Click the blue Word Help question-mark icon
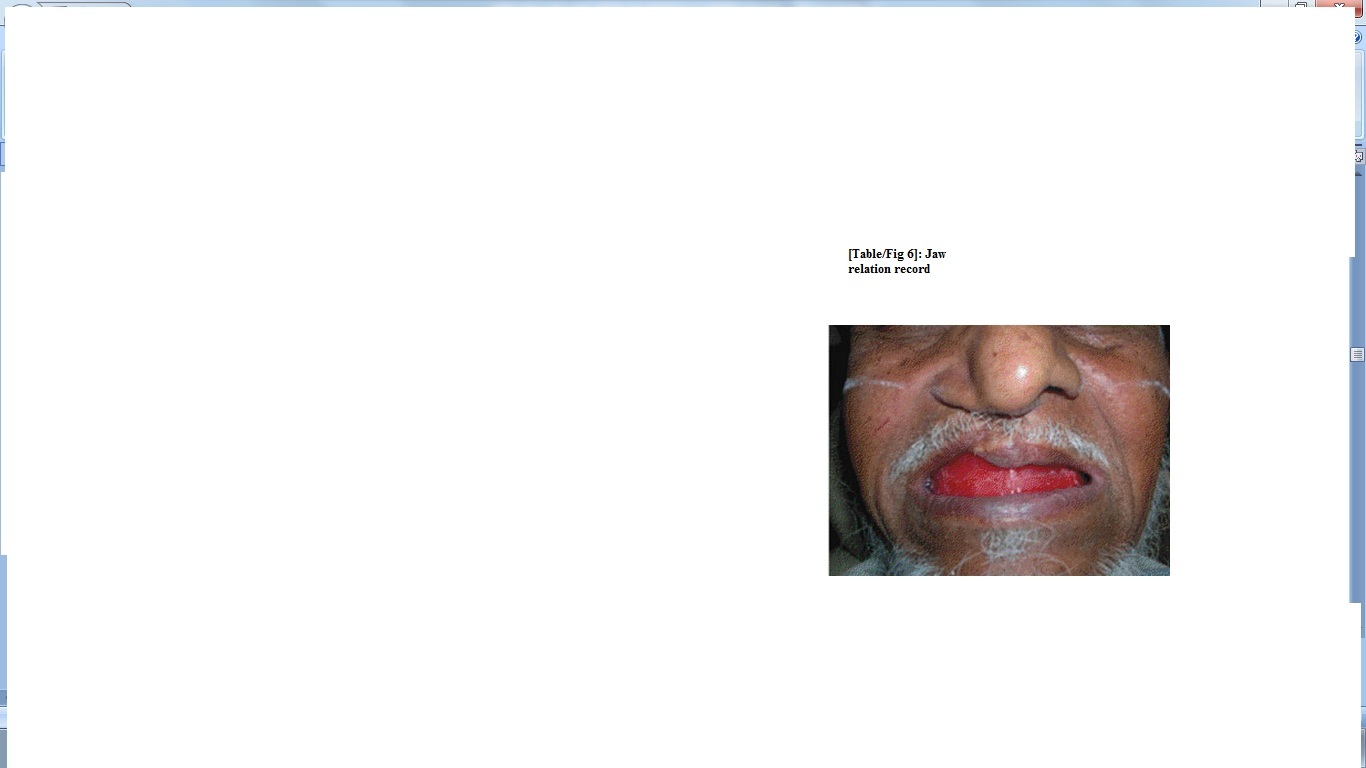 click(1358, 38)
